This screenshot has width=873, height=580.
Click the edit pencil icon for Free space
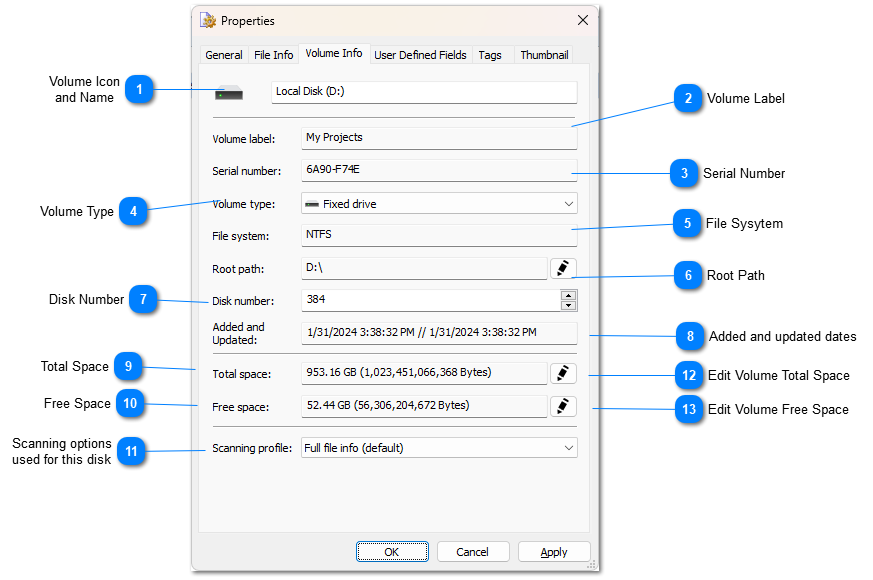563,406
